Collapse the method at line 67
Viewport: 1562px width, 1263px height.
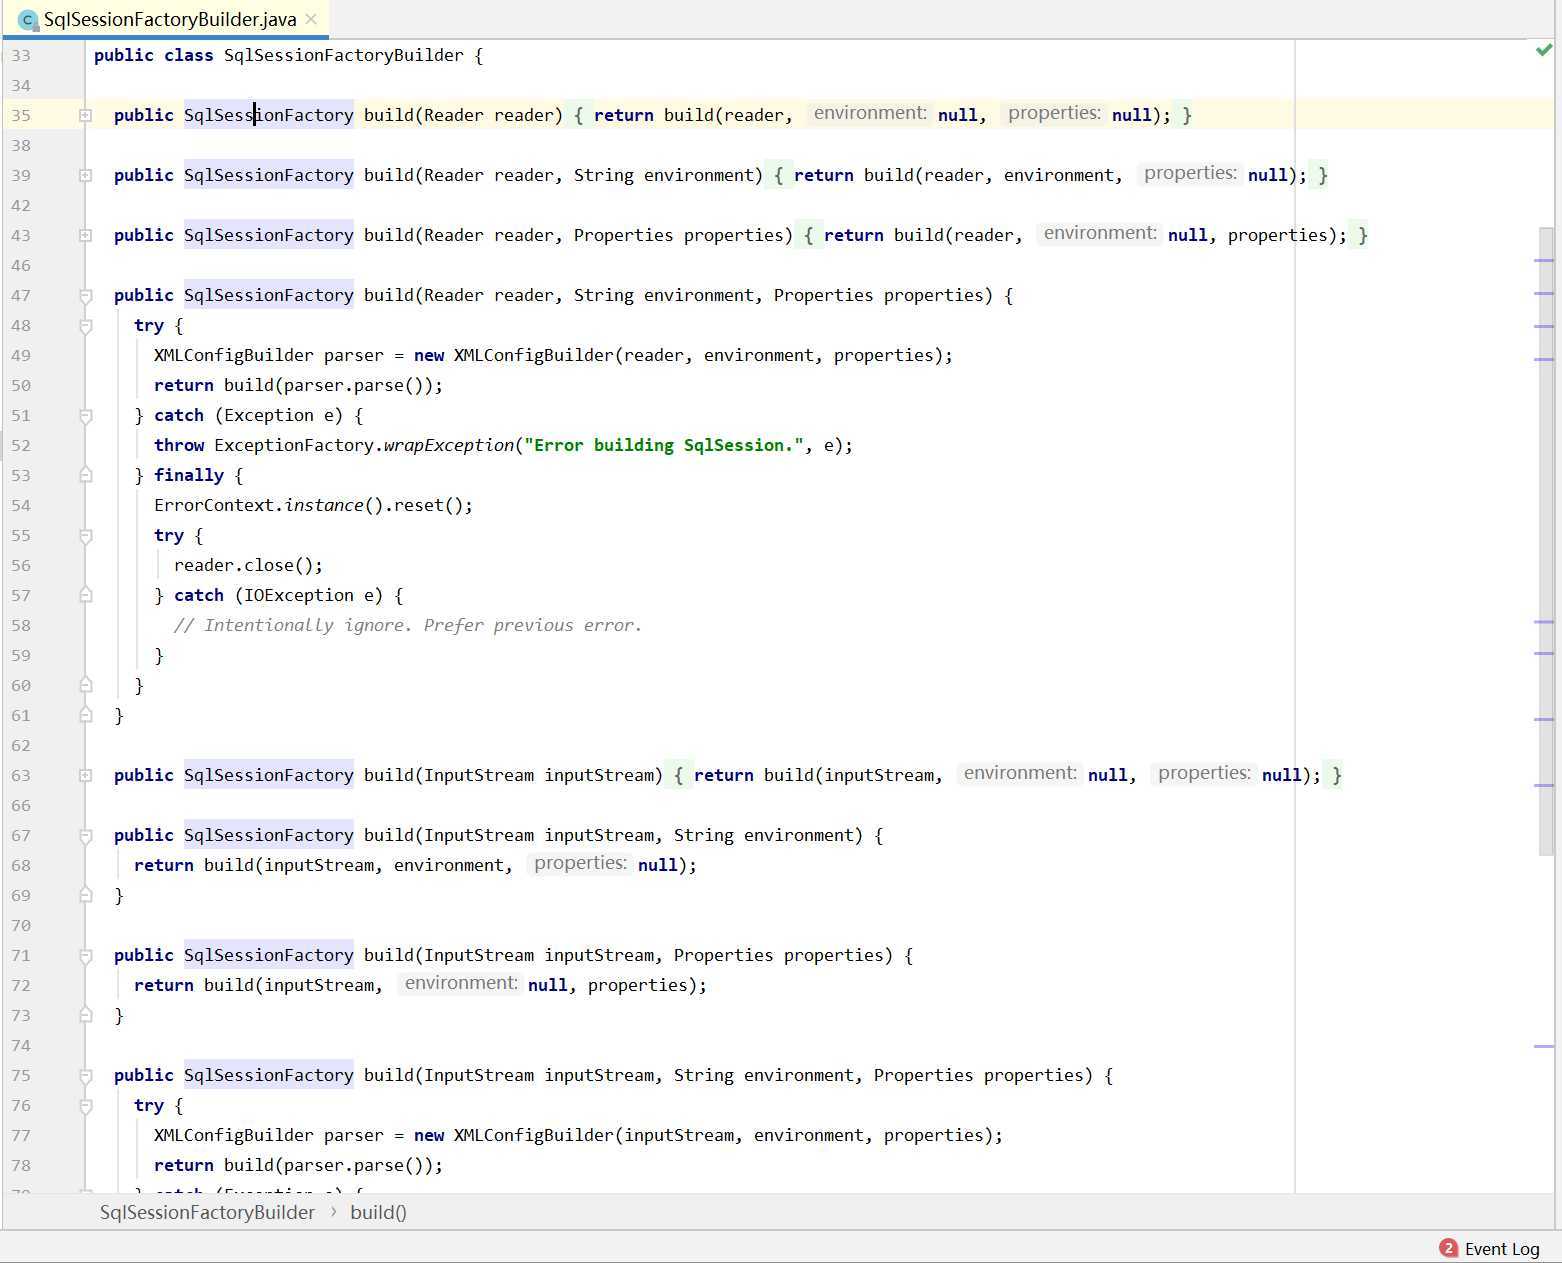tap(85, 835)
